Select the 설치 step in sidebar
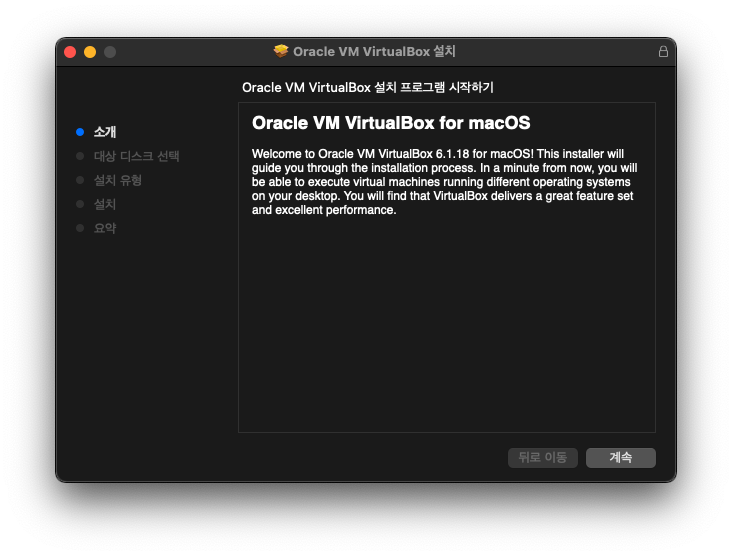This screenshot has width=732, height=556. tap(105, 204)
